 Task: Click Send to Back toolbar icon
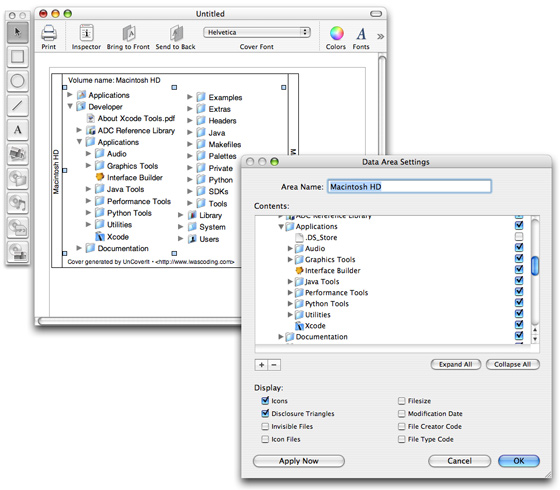pyautogui.click(x=176, y=33)
